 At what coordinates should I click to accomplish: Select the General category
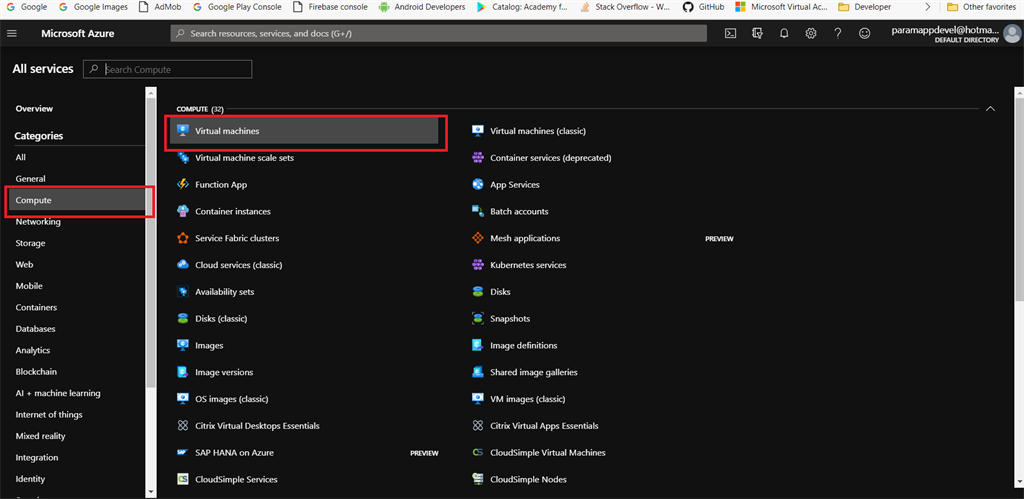coord(31,179)
